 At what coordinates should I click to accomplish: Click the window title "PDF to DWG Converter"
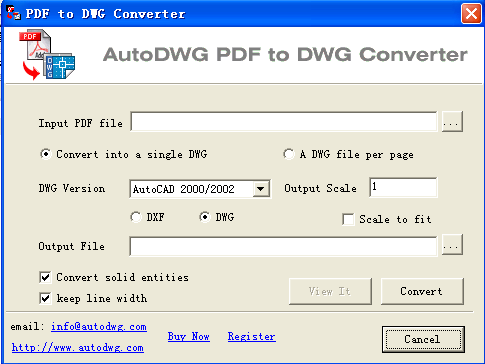coord(105,14)
